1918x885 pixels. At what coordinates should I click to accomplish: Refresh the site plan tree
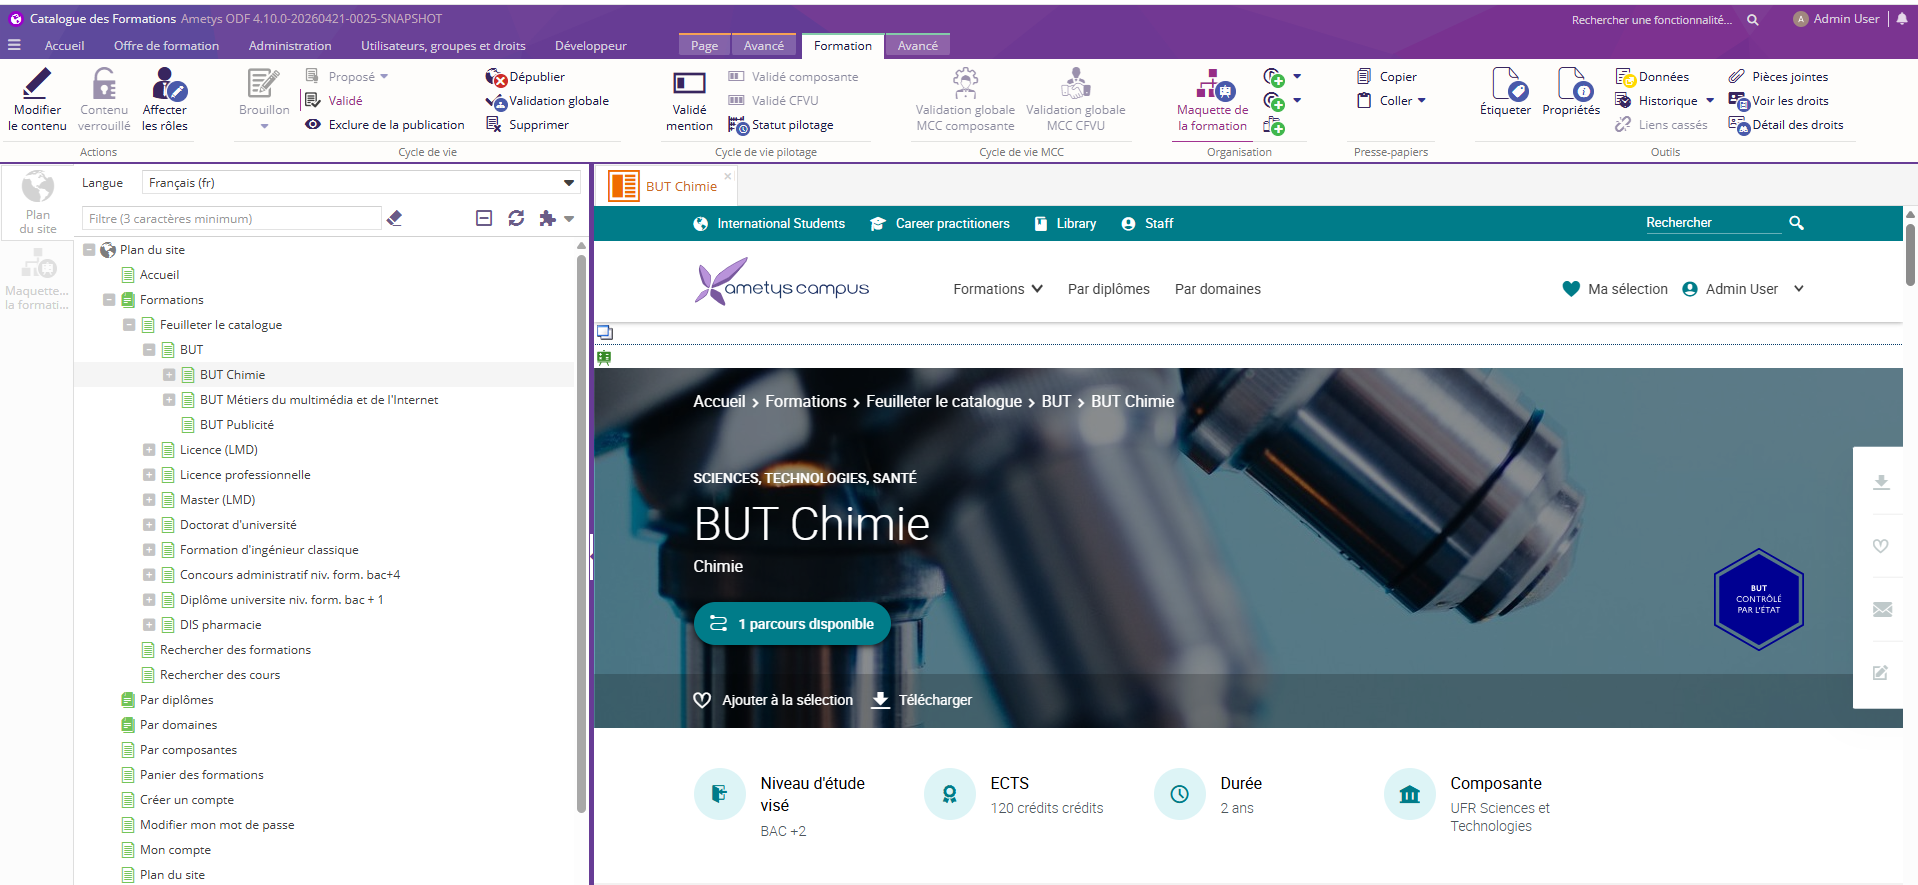516,218
